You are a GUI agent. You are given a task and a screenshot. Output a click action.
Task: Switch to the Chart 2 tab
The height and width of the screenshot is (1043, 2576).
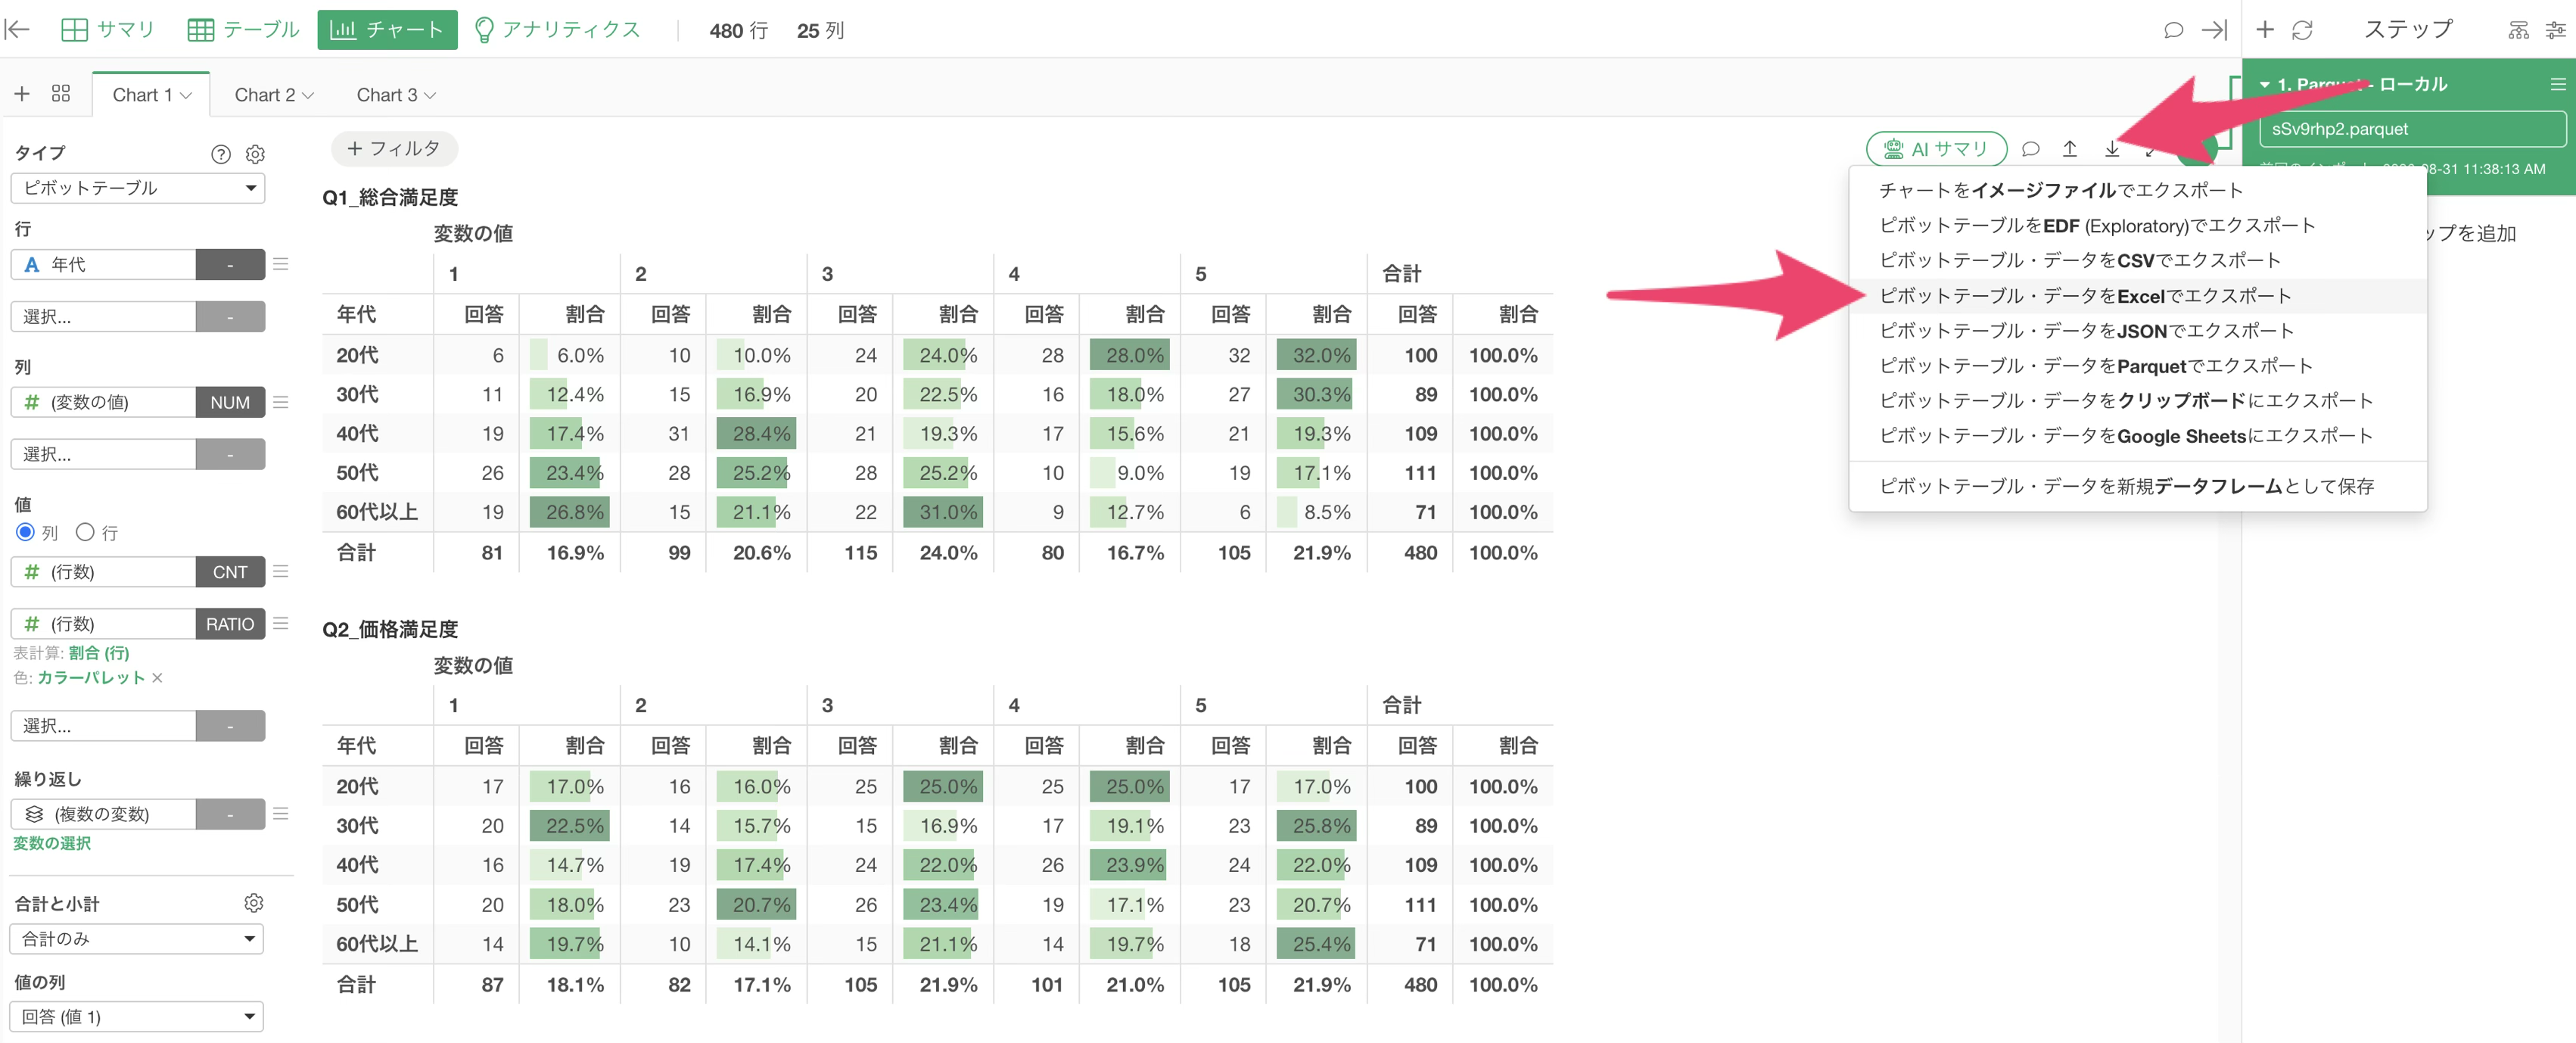[273, 95]
